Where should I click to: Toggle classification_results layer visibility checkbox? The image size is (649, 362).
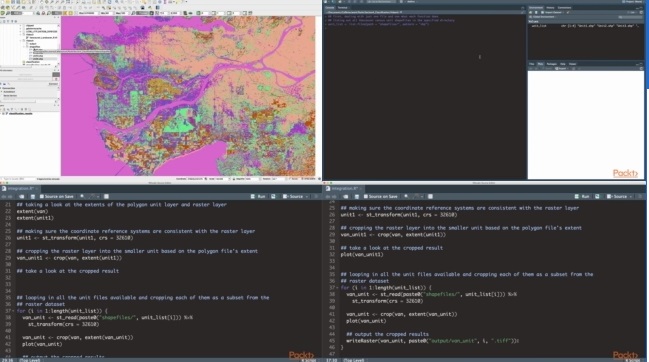pyautogui.click(x=4, y=113)
